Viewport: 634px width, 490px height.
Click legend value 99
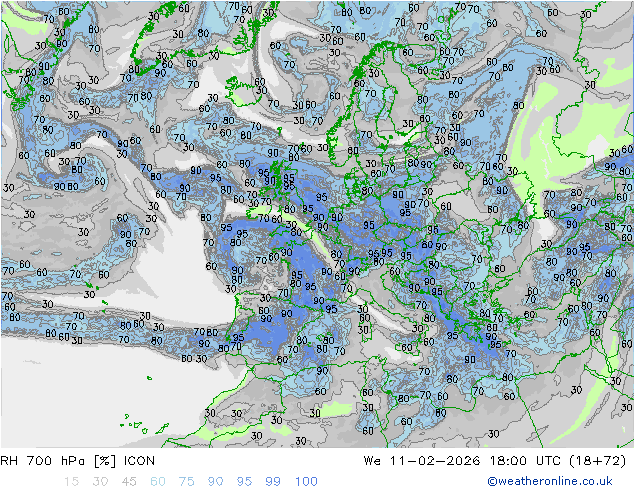273,482
